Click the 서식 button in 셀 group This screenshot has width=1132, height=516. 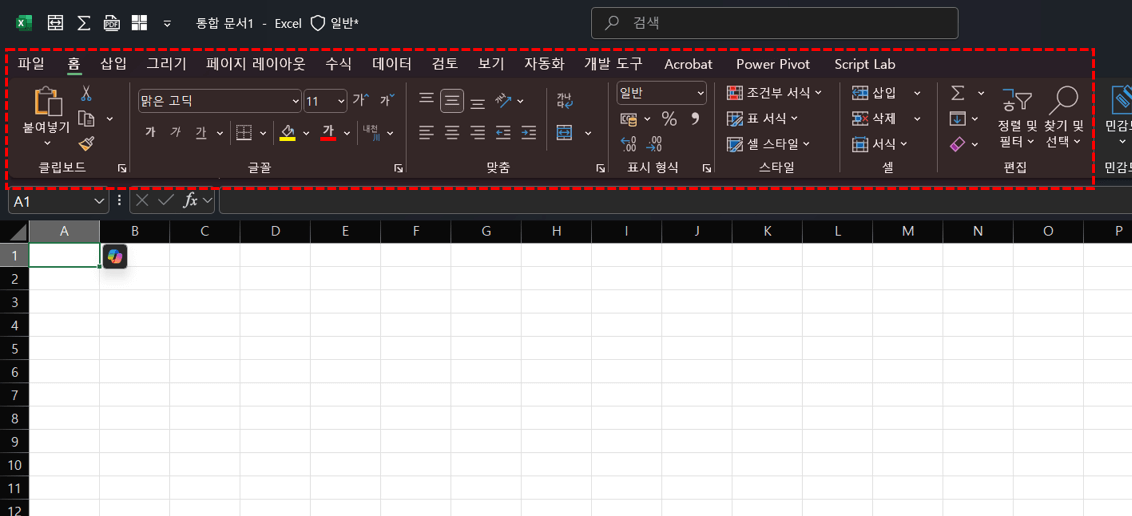pos(879,144)
